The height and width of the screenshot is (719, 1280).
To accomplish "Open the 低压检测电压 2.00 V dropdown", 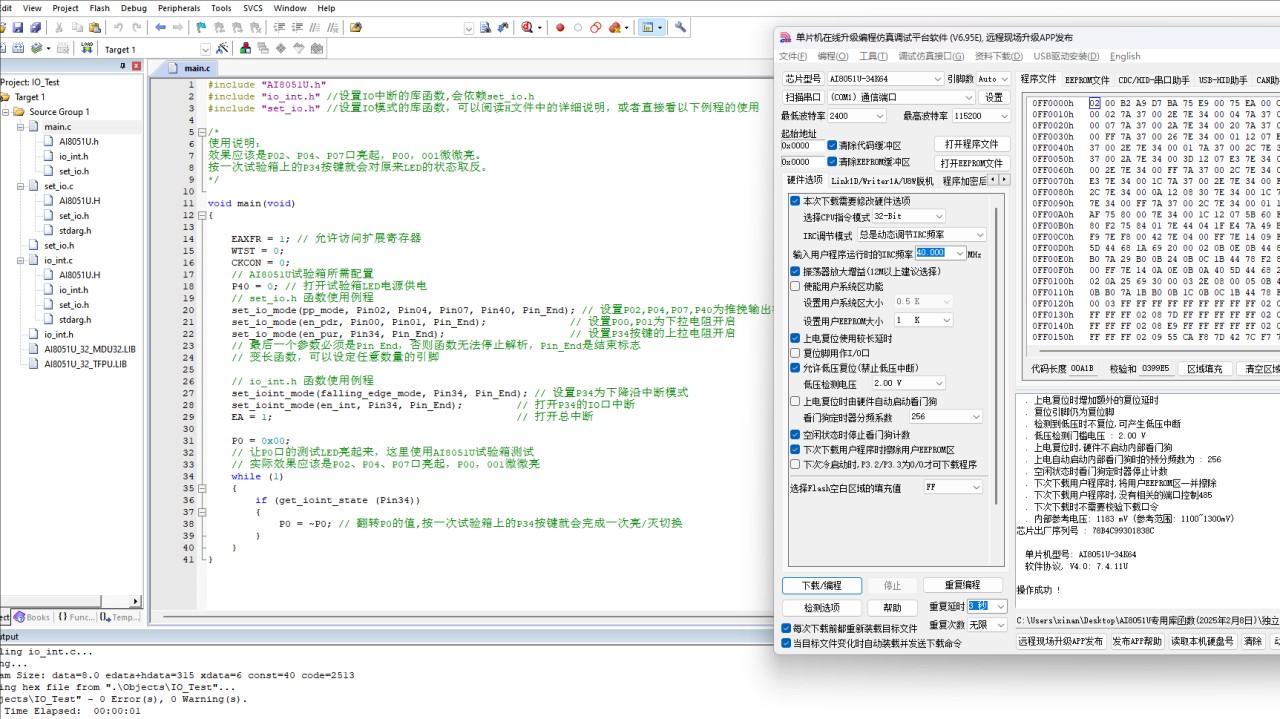I will coord(908,383).
